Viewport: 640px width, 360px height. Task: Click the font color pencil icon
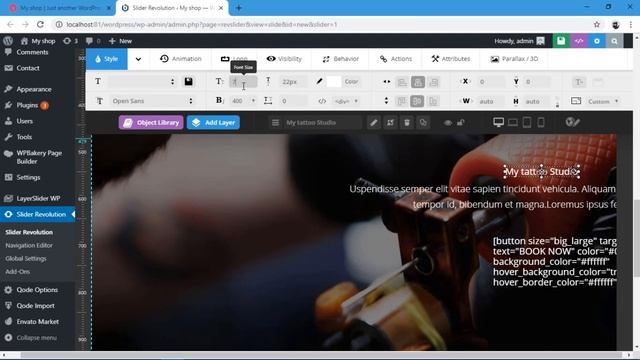(x=319, y=81)
